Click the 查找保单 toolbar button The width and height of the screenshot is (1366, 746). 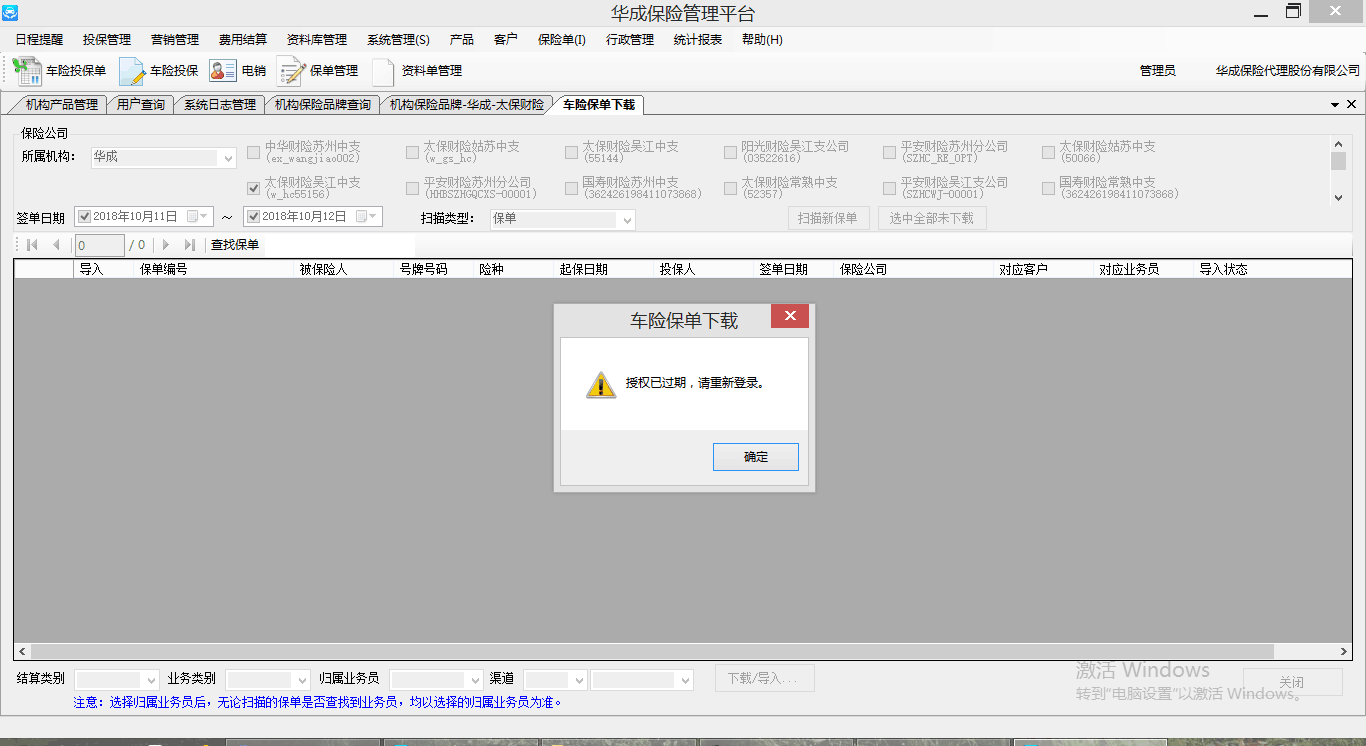coord(235,245)
